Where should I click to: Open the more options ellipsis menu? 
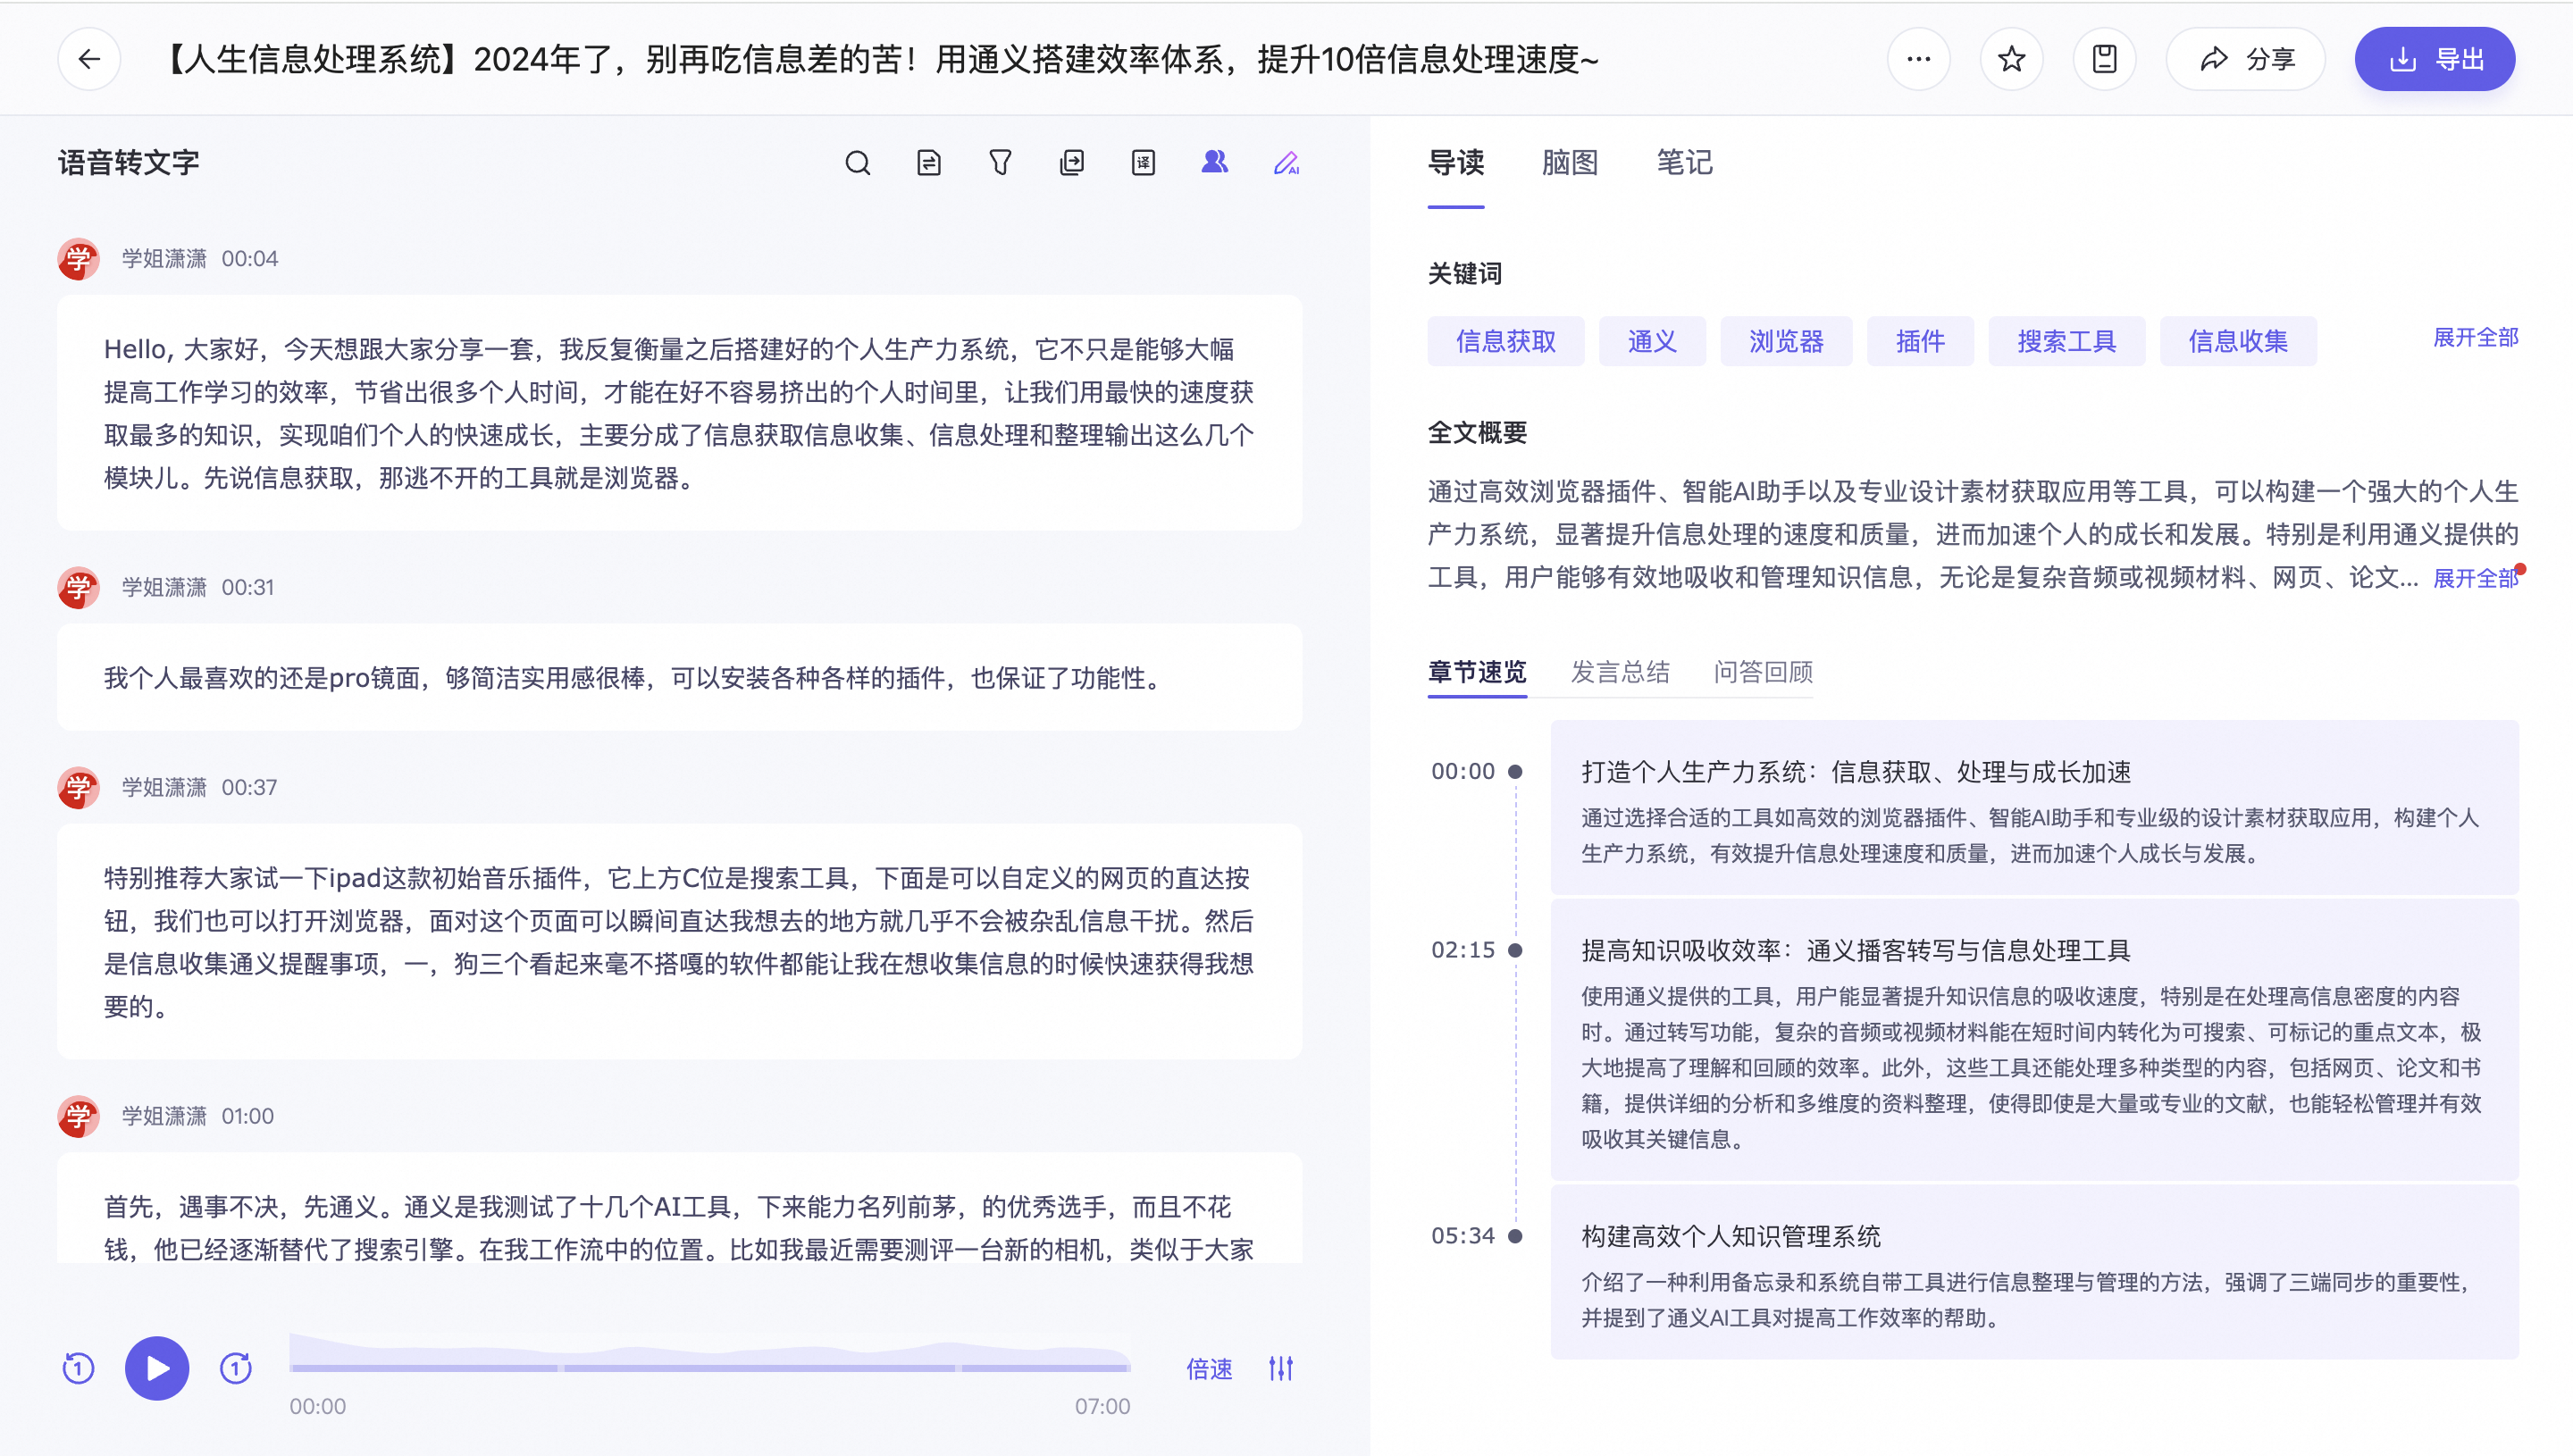pos(1918,59)
